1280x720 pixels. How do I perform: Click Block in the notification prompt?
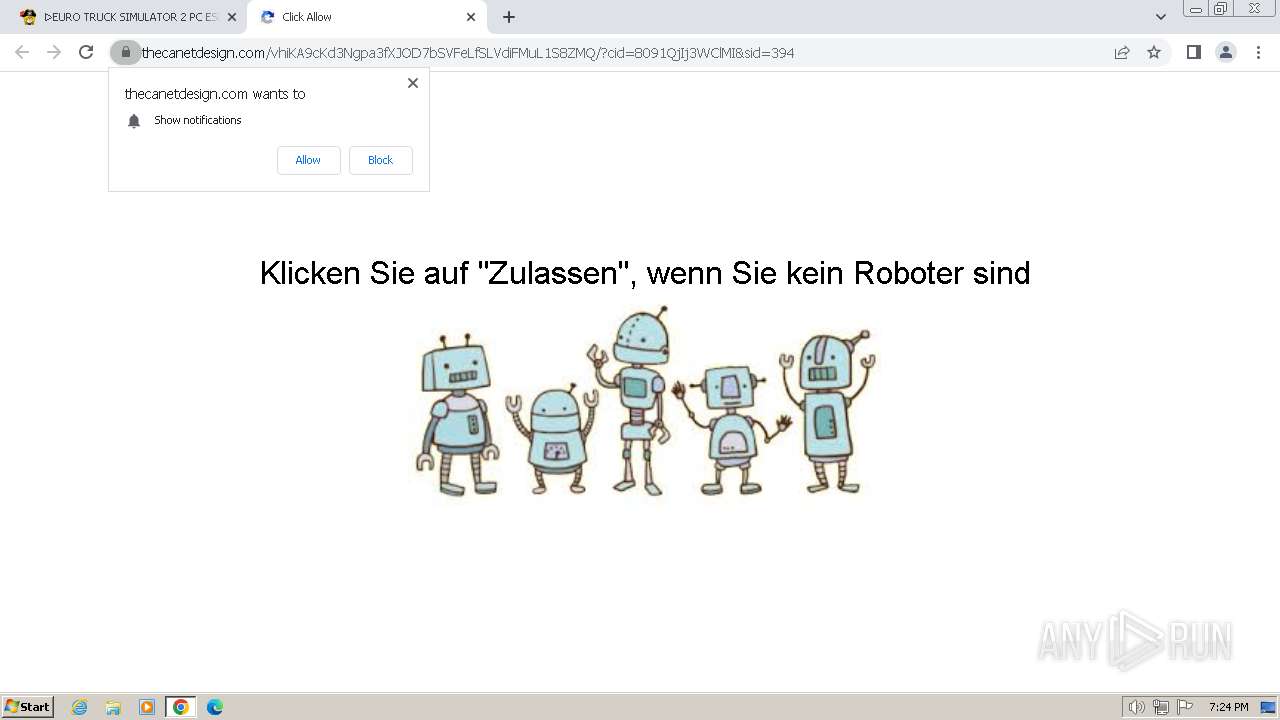[380, 160]
